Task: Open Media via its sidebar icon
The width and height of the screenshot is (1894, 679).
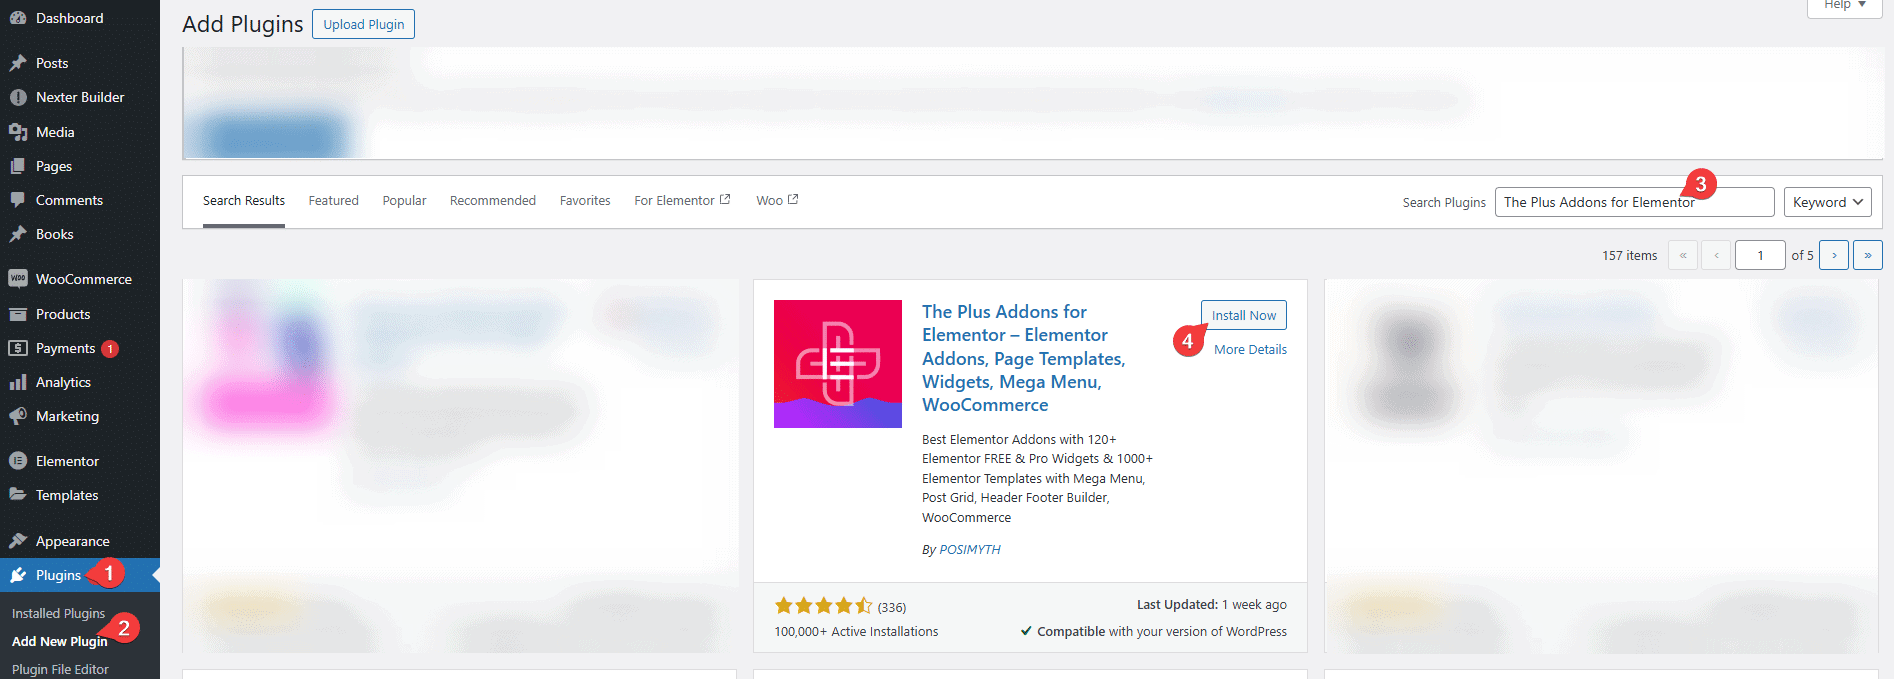Action: coord(18,132)
